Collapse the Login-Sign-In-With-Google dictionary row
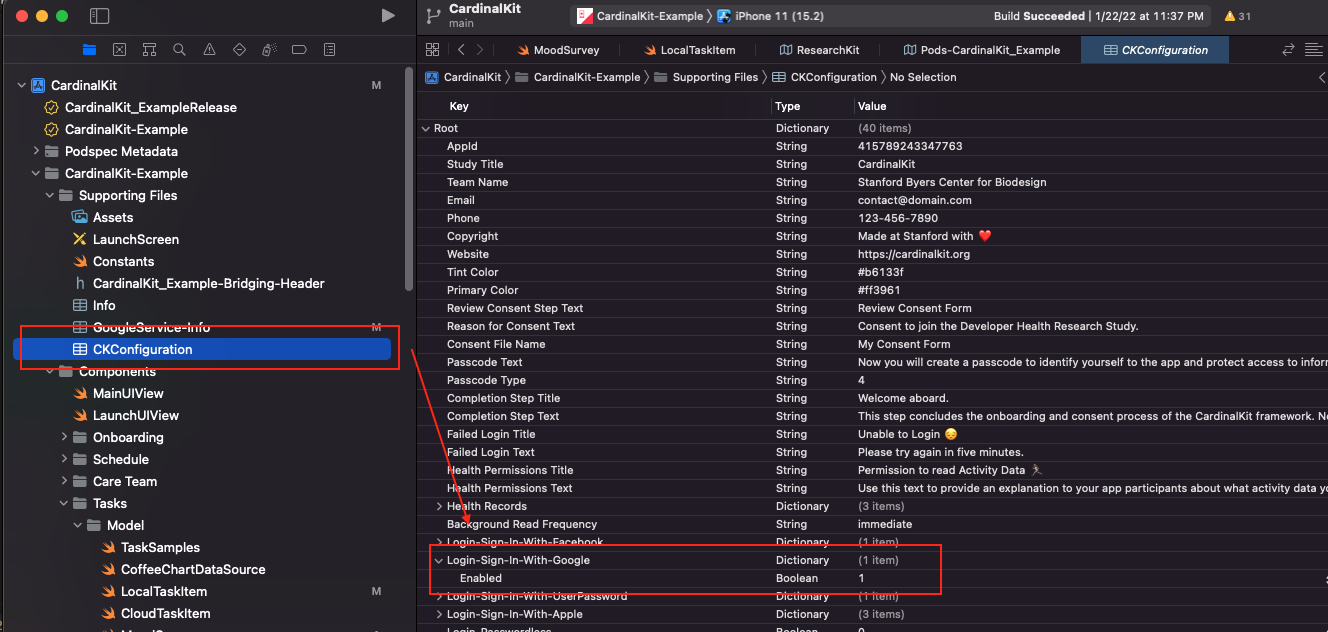 pos(439,560)
